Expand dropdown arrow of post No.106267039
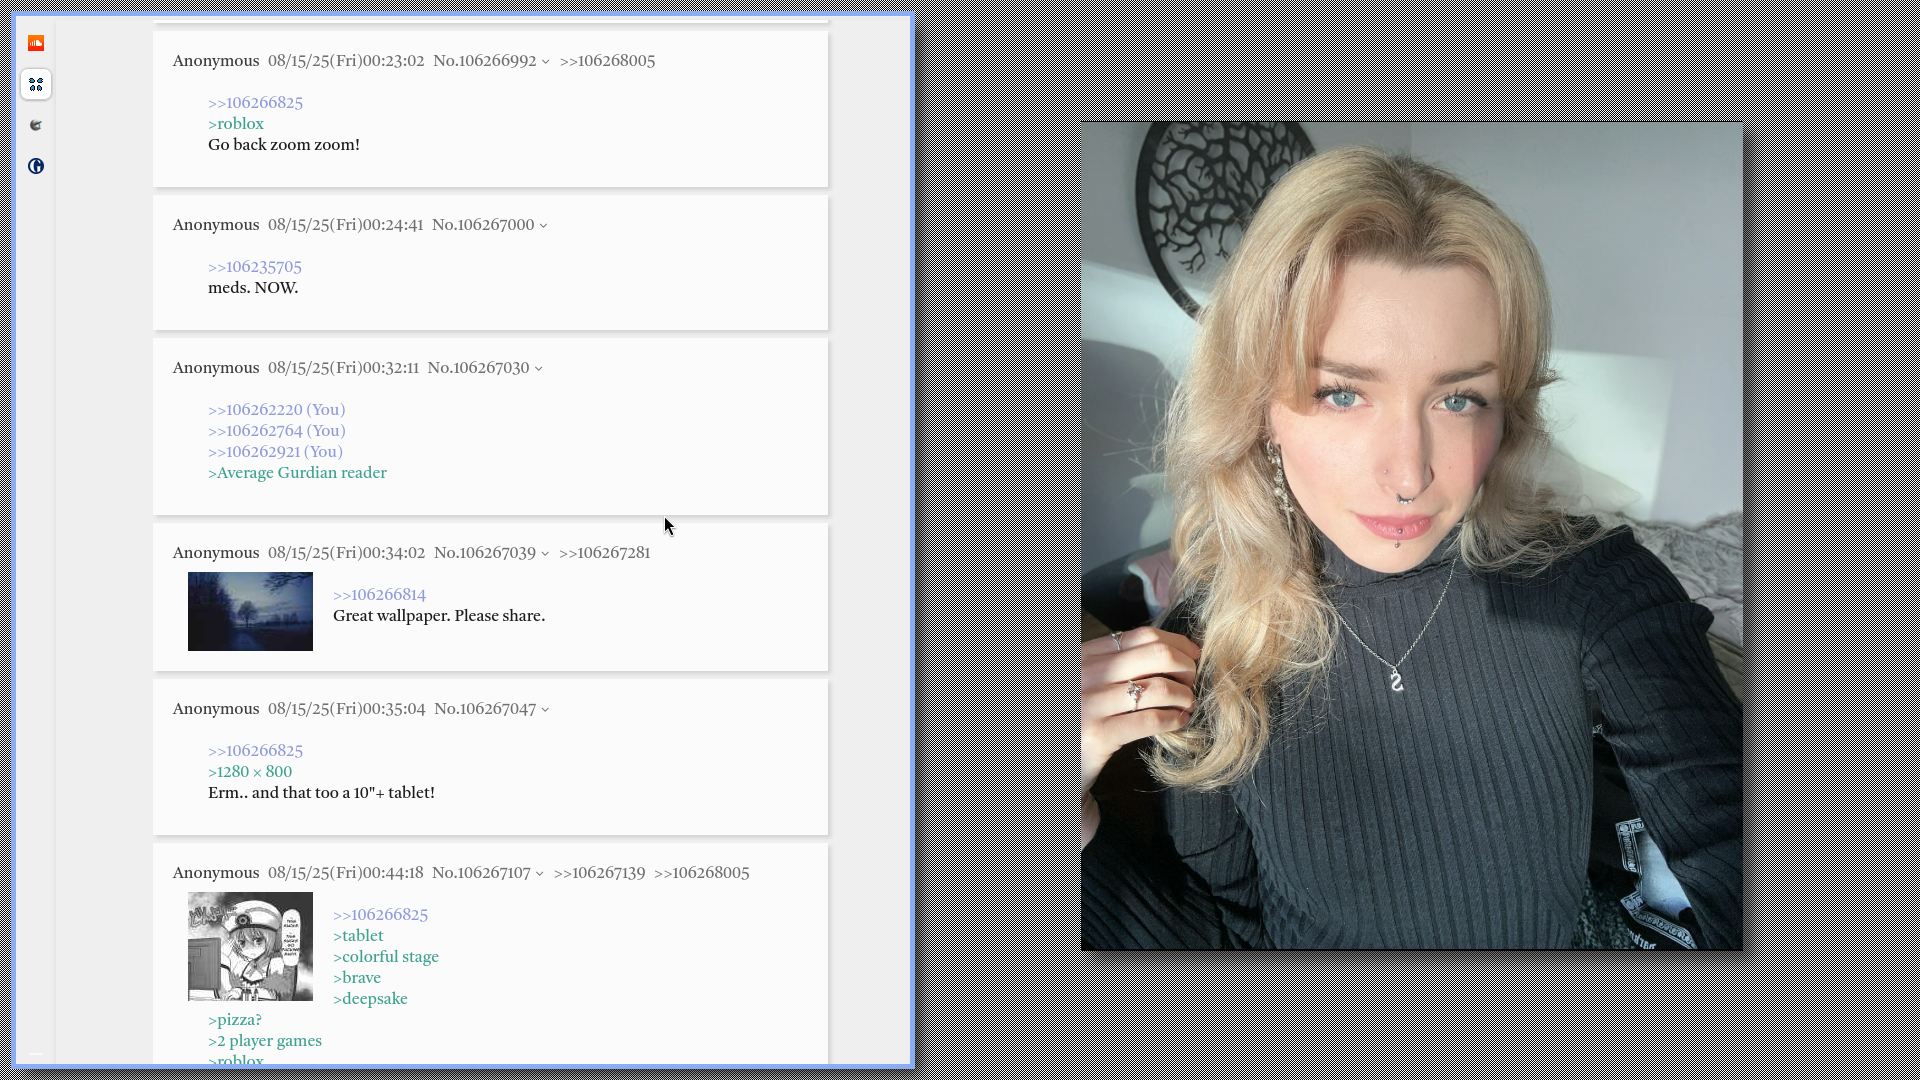This screenshot has width=1920, height=1080. [545, 554]
